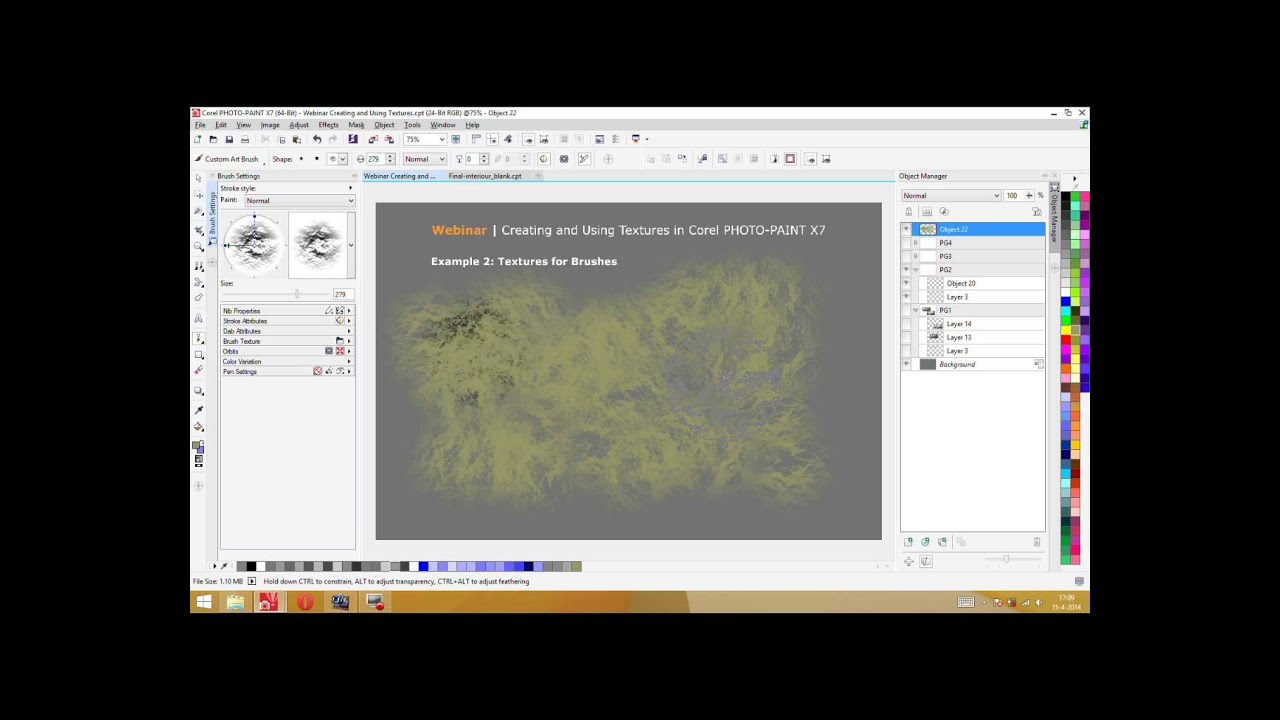Expand the Color Variation section
This screenshot has width=1280, height=720.
point(349,361)
